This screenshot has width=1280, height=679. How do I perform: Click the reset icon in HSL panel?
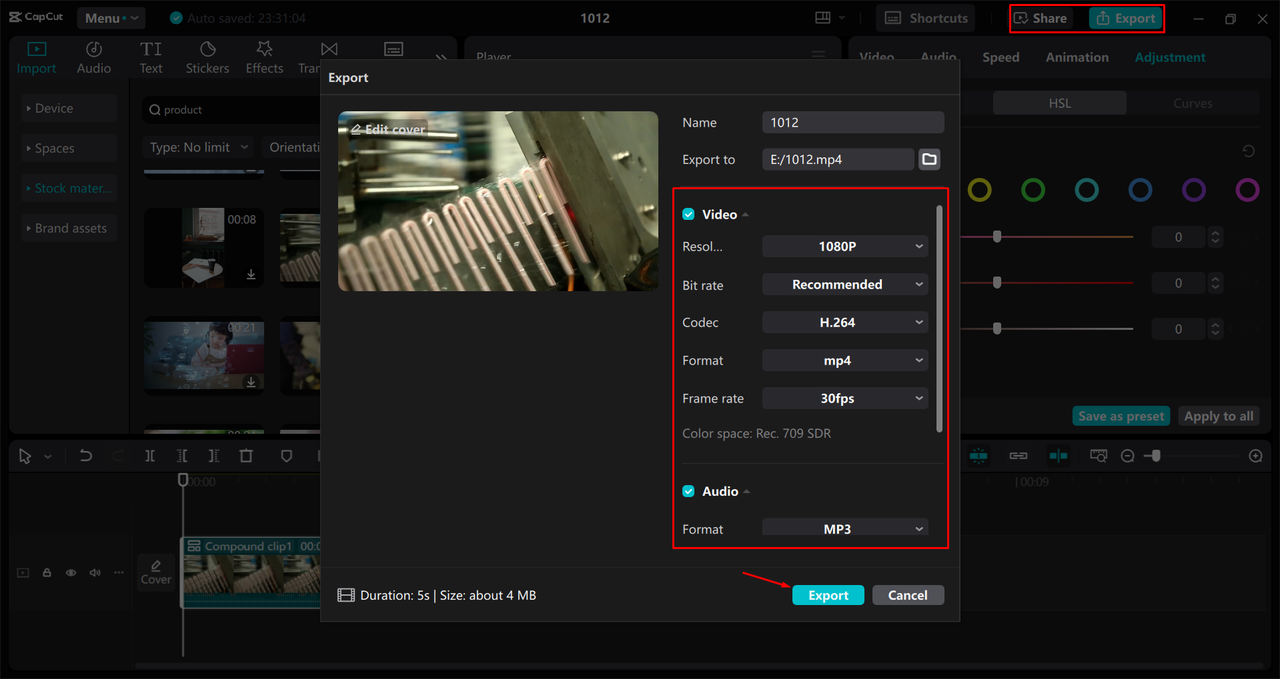click(1248, 151)
